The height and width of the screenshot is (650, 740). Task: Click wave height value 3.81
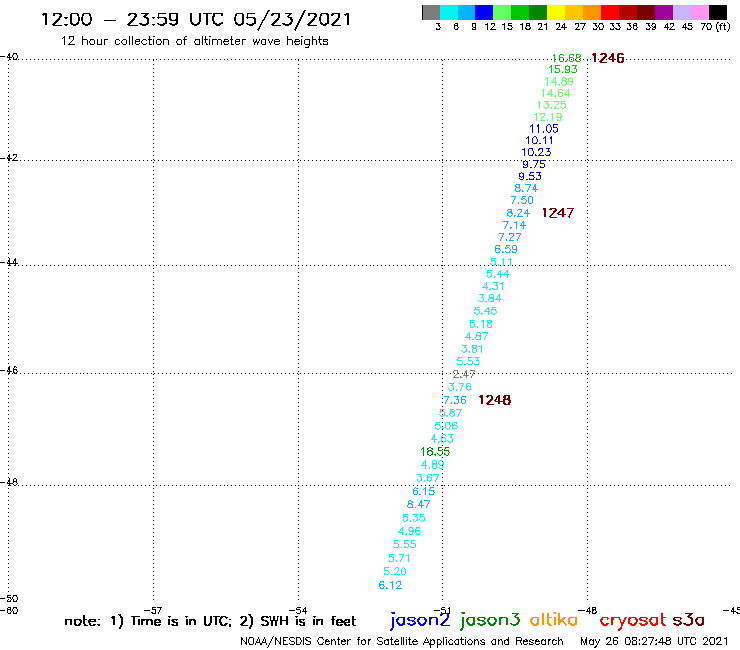click(x=472, y=349)
